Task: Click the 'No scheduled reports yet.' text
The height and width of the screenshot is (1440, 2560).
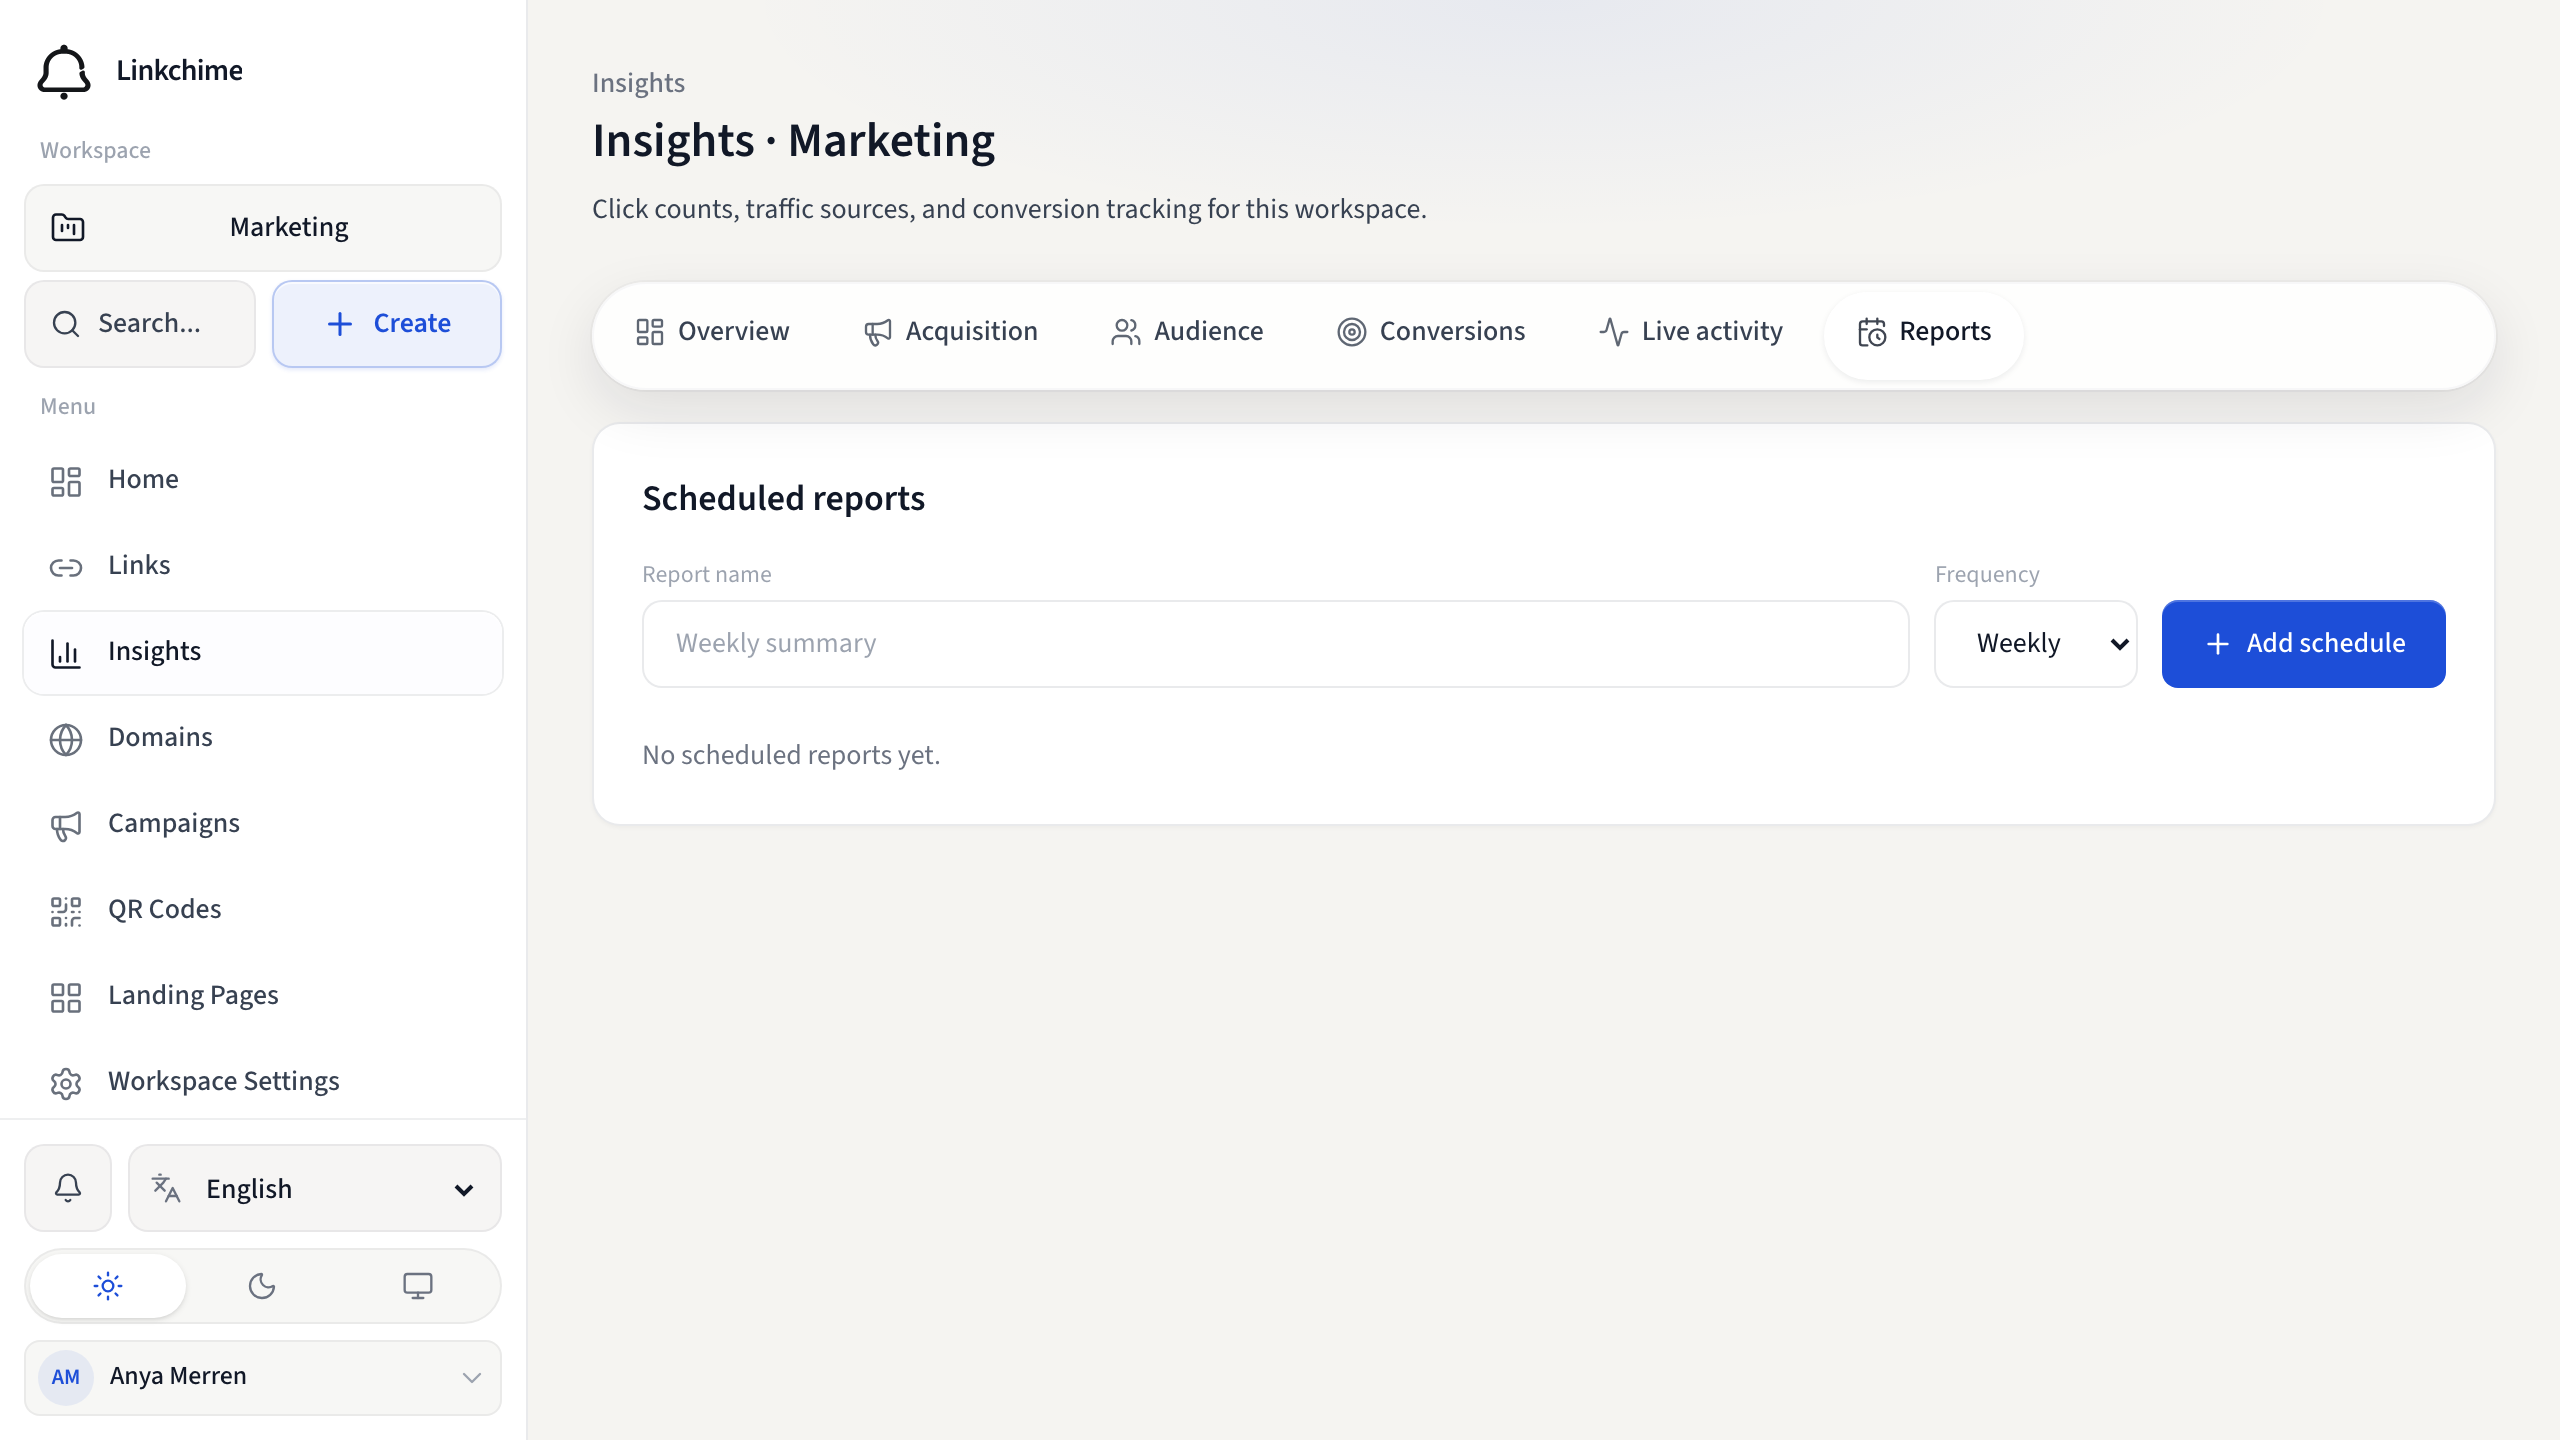Action: click(791, 755)
